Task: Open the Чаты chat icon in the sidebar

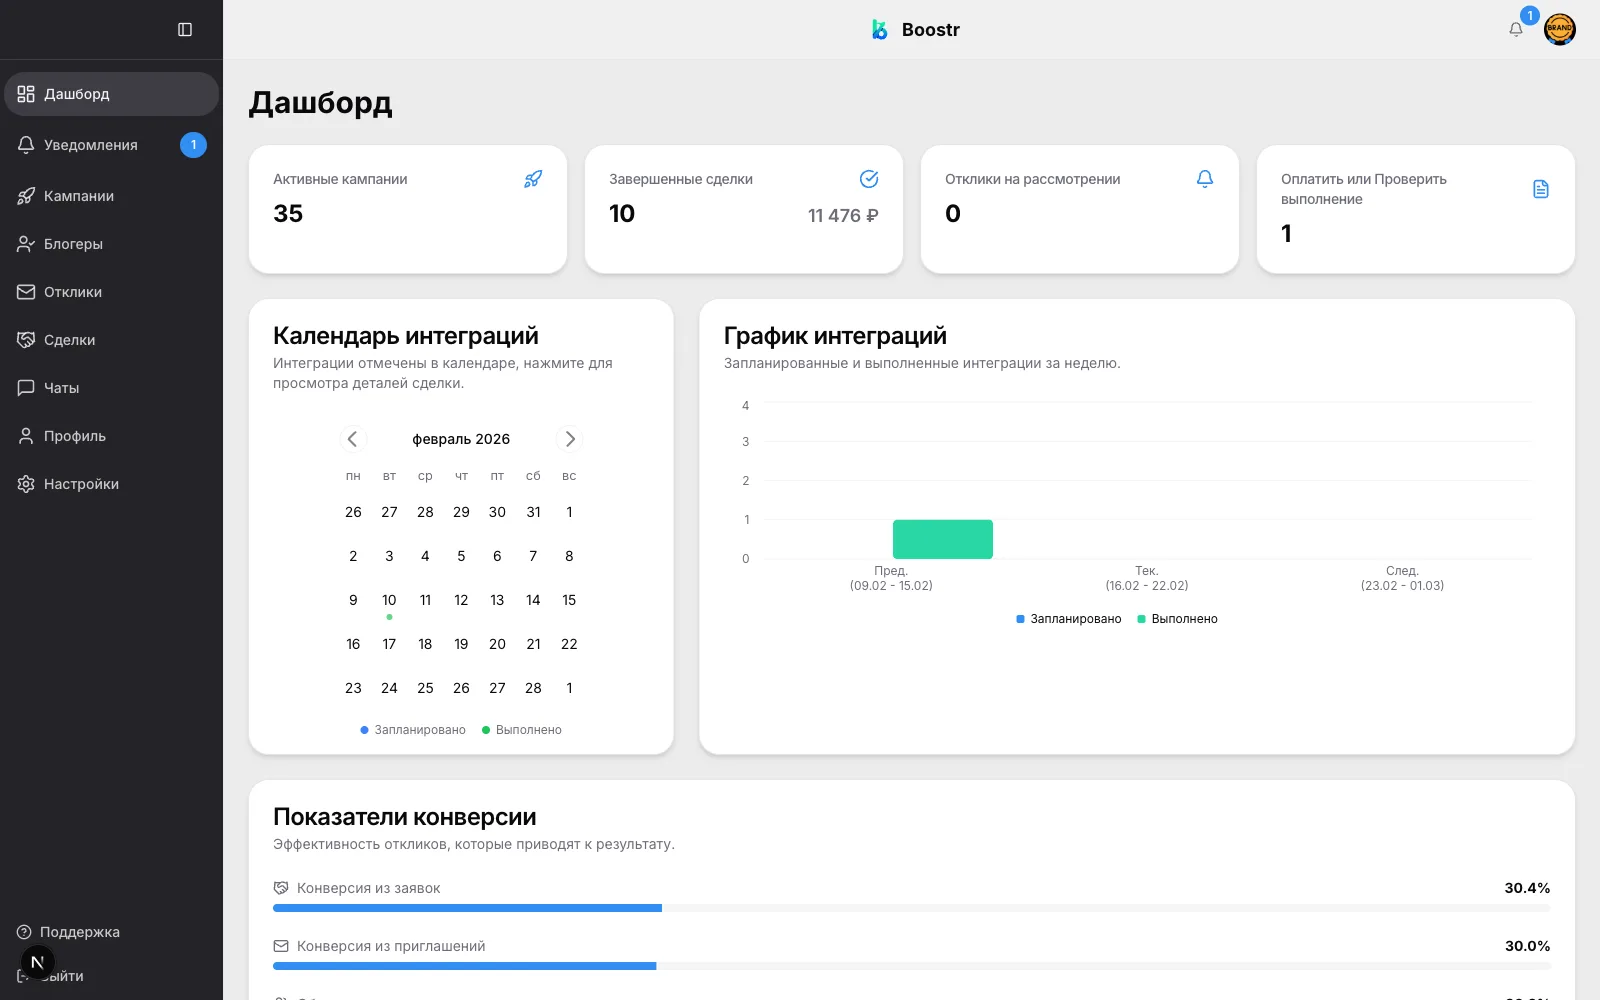Action: [x=26, y=387]
